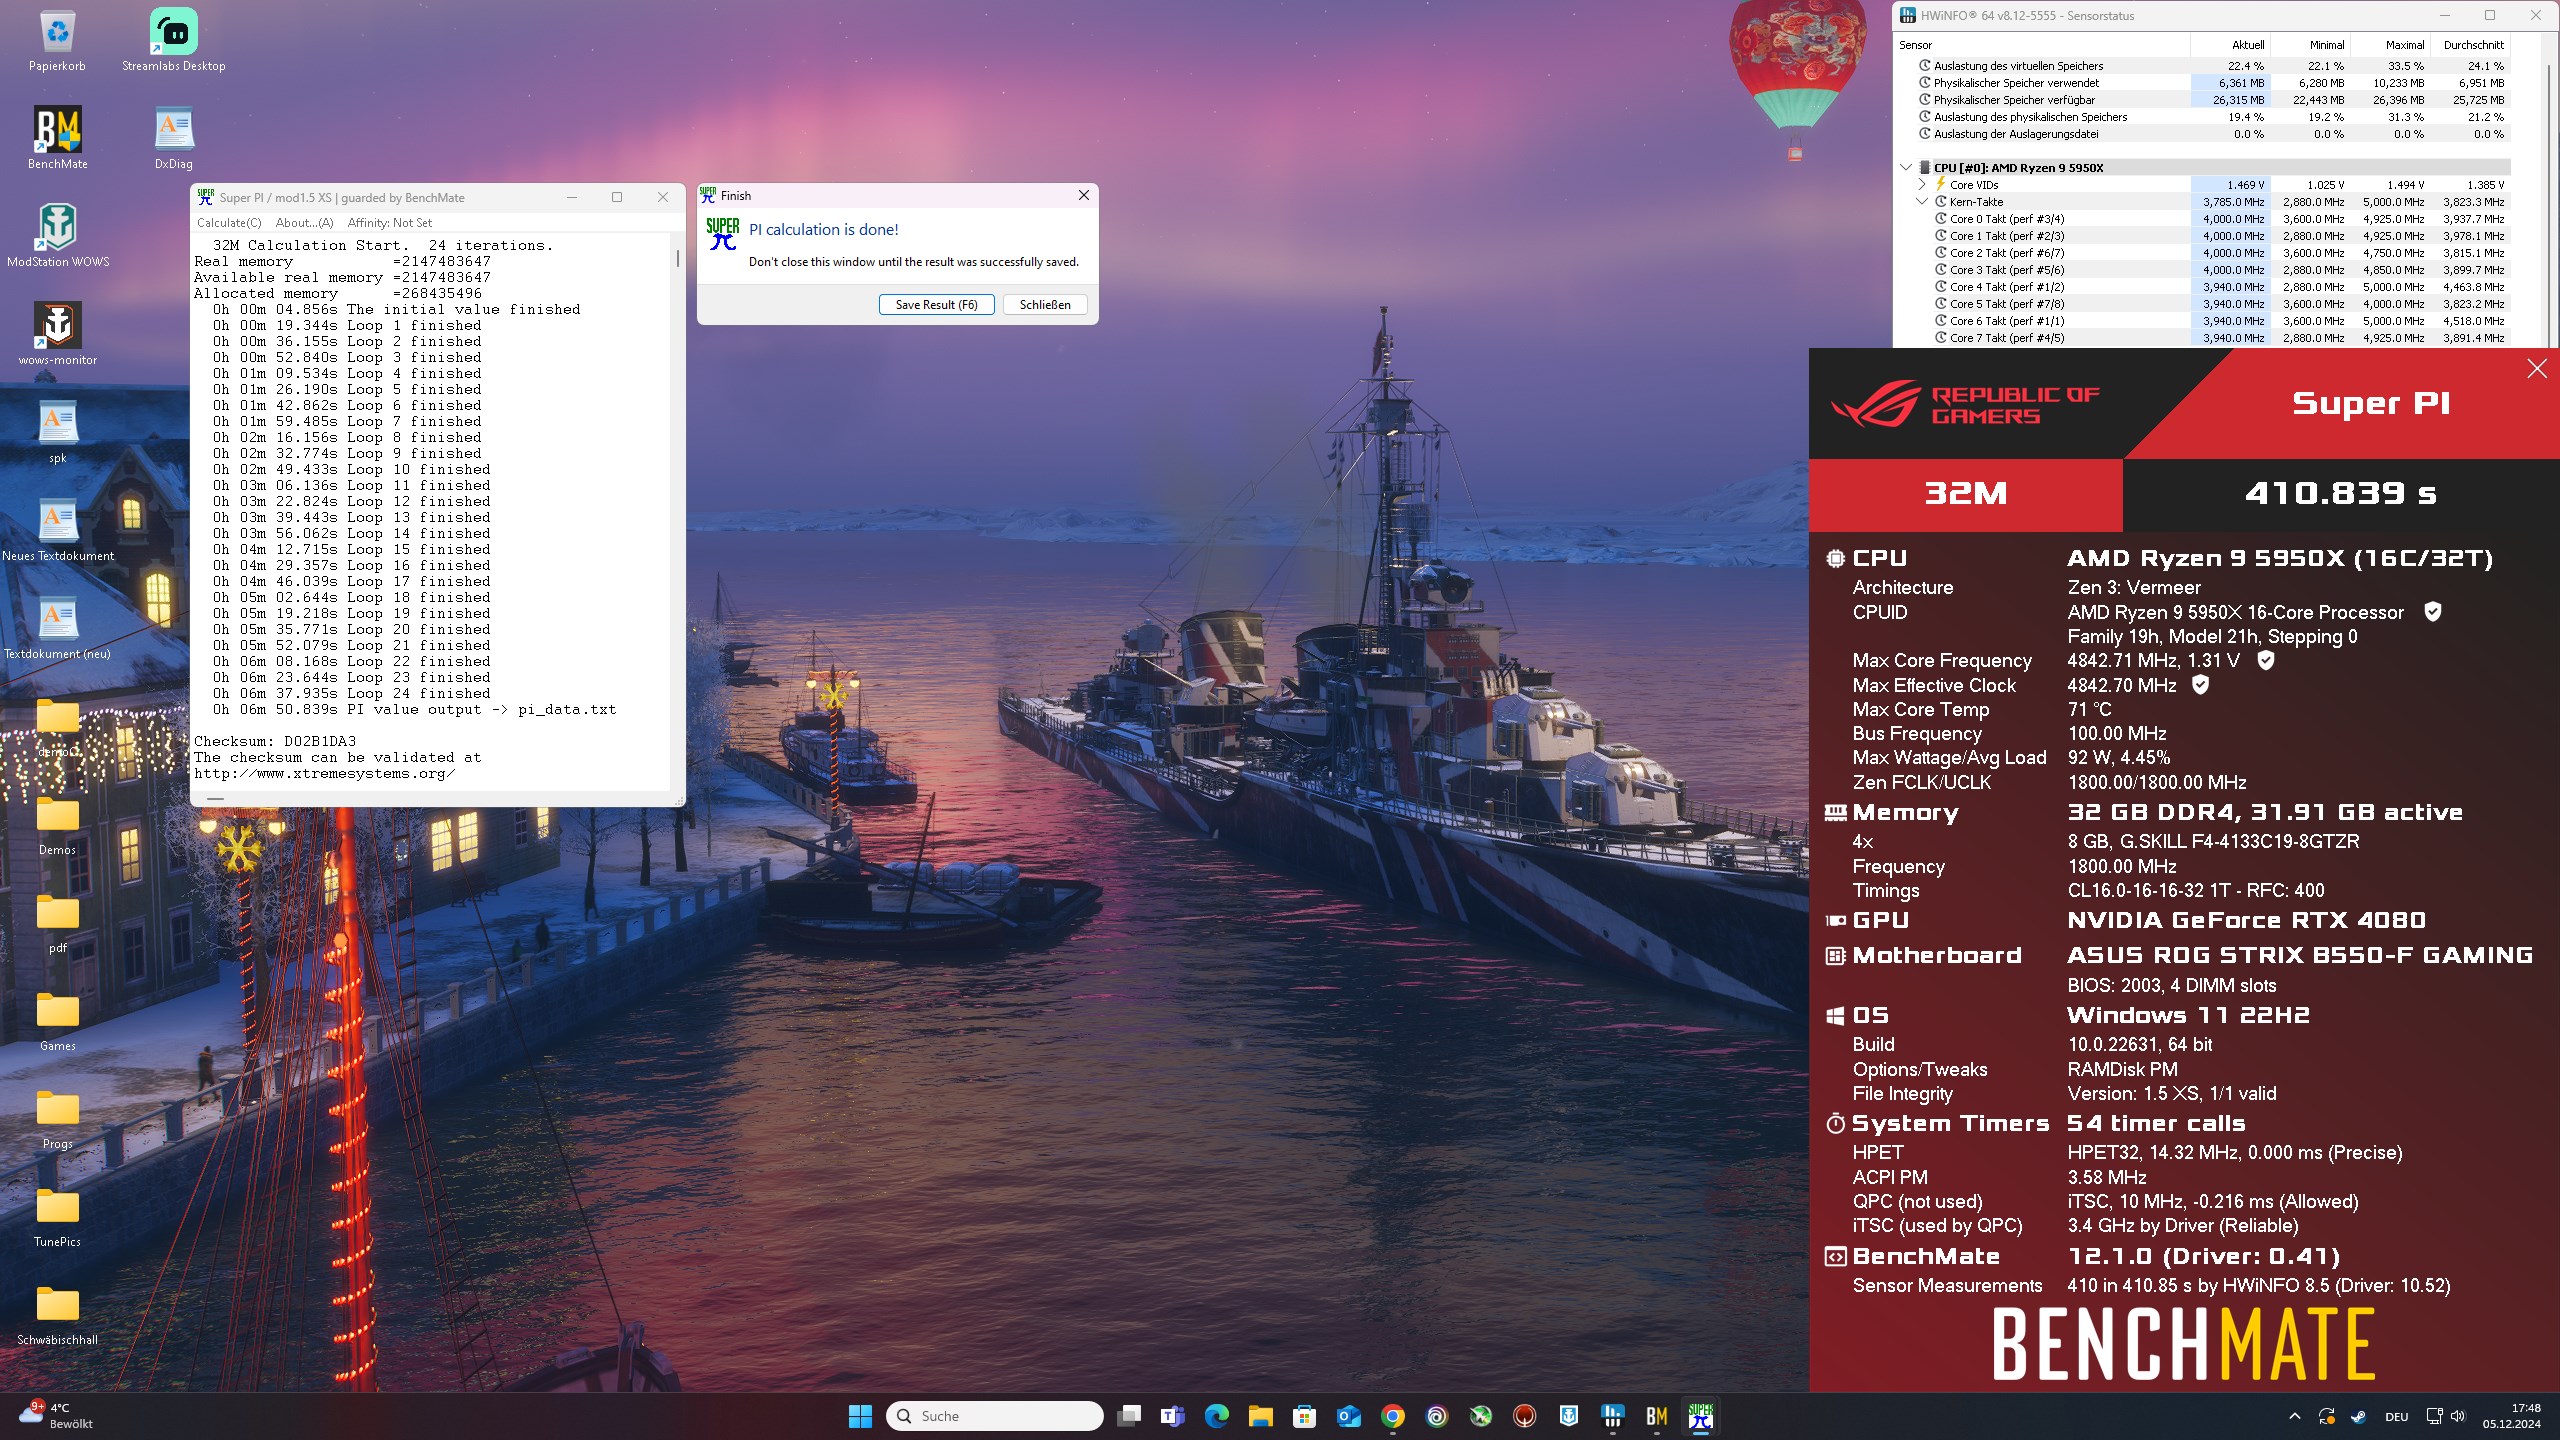The image size is (2560, 1440).
Task: Open clock showing 17:48 05.12.2024
Action: tap(2511, 1416)
